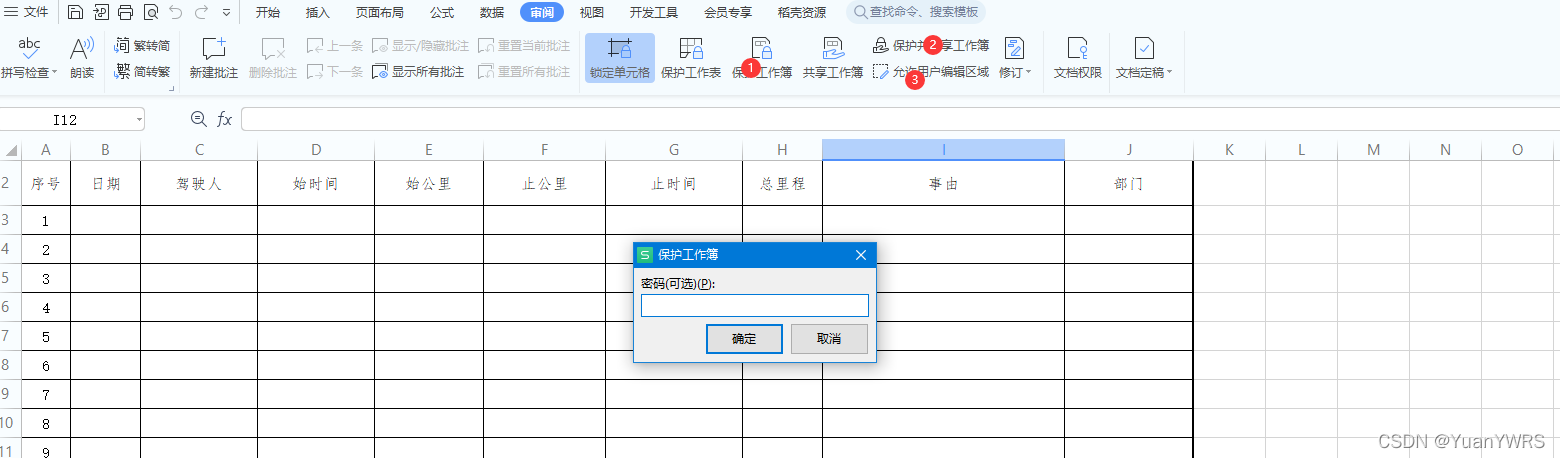Toggle Show All Comments (显示所有批注)
The image size is (1560, 458).
point(418,72)
